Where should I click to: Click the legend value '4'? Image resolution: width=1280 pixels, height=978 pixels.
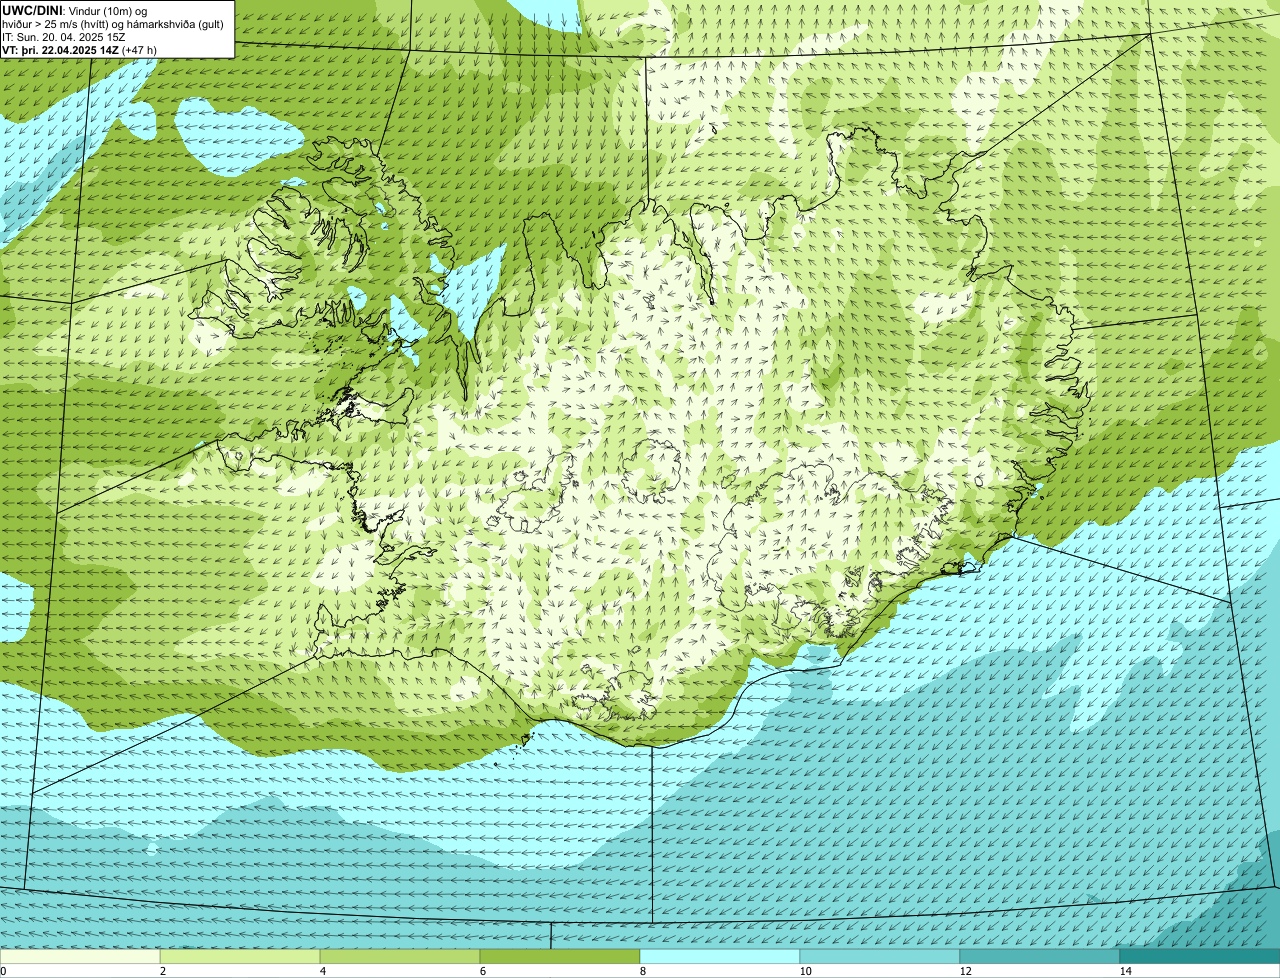tap(322, 971)
